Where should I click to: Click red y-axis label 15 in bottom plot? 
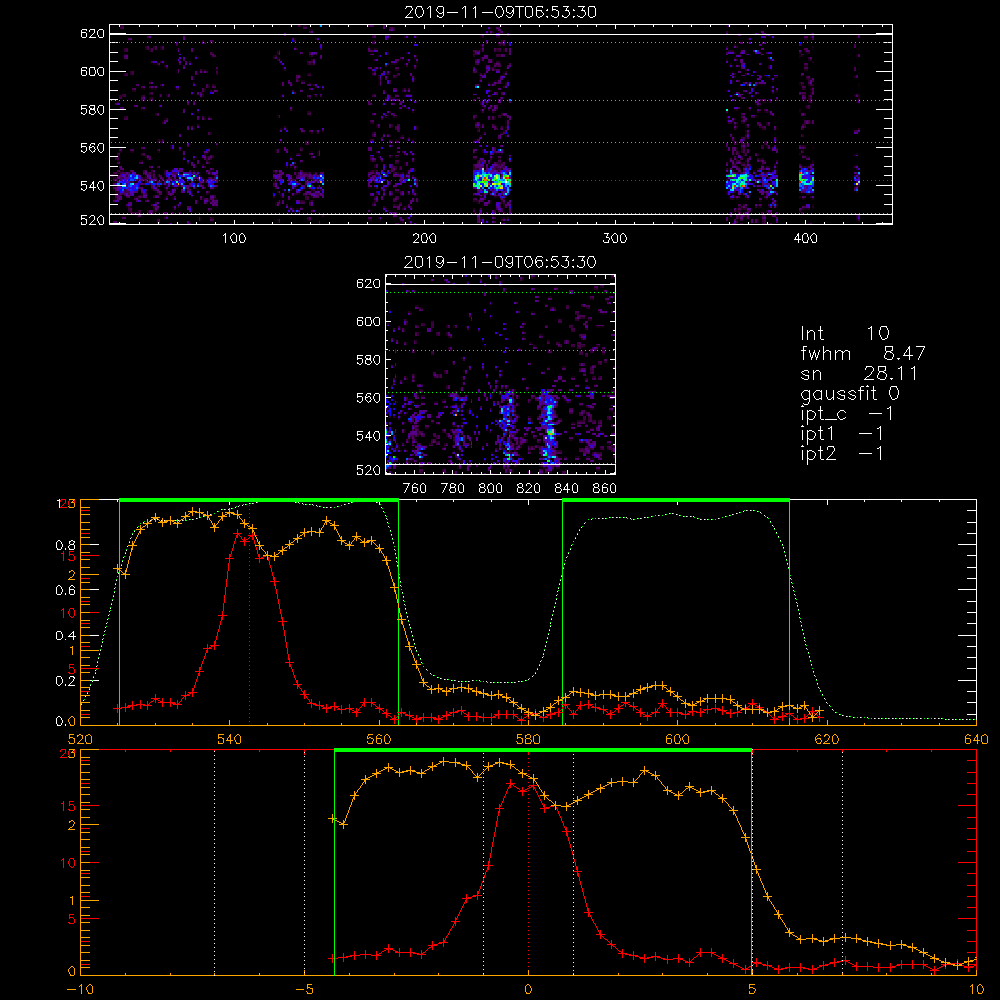click(x=67, y=806)
